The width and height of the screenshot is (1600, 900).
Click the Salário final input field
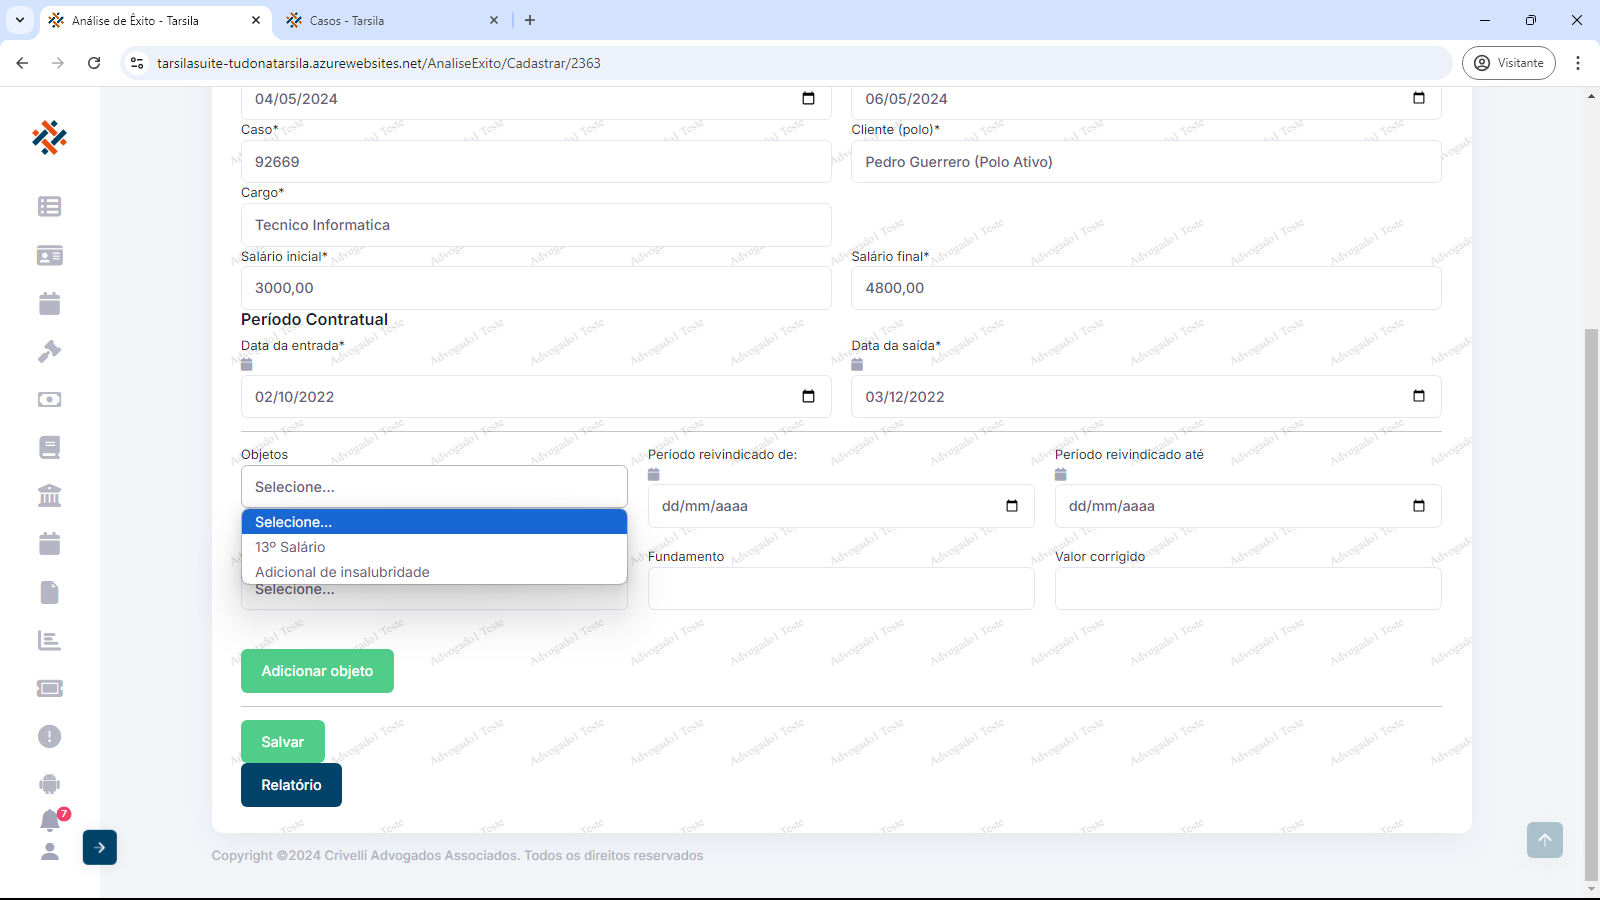[1145, 288]
